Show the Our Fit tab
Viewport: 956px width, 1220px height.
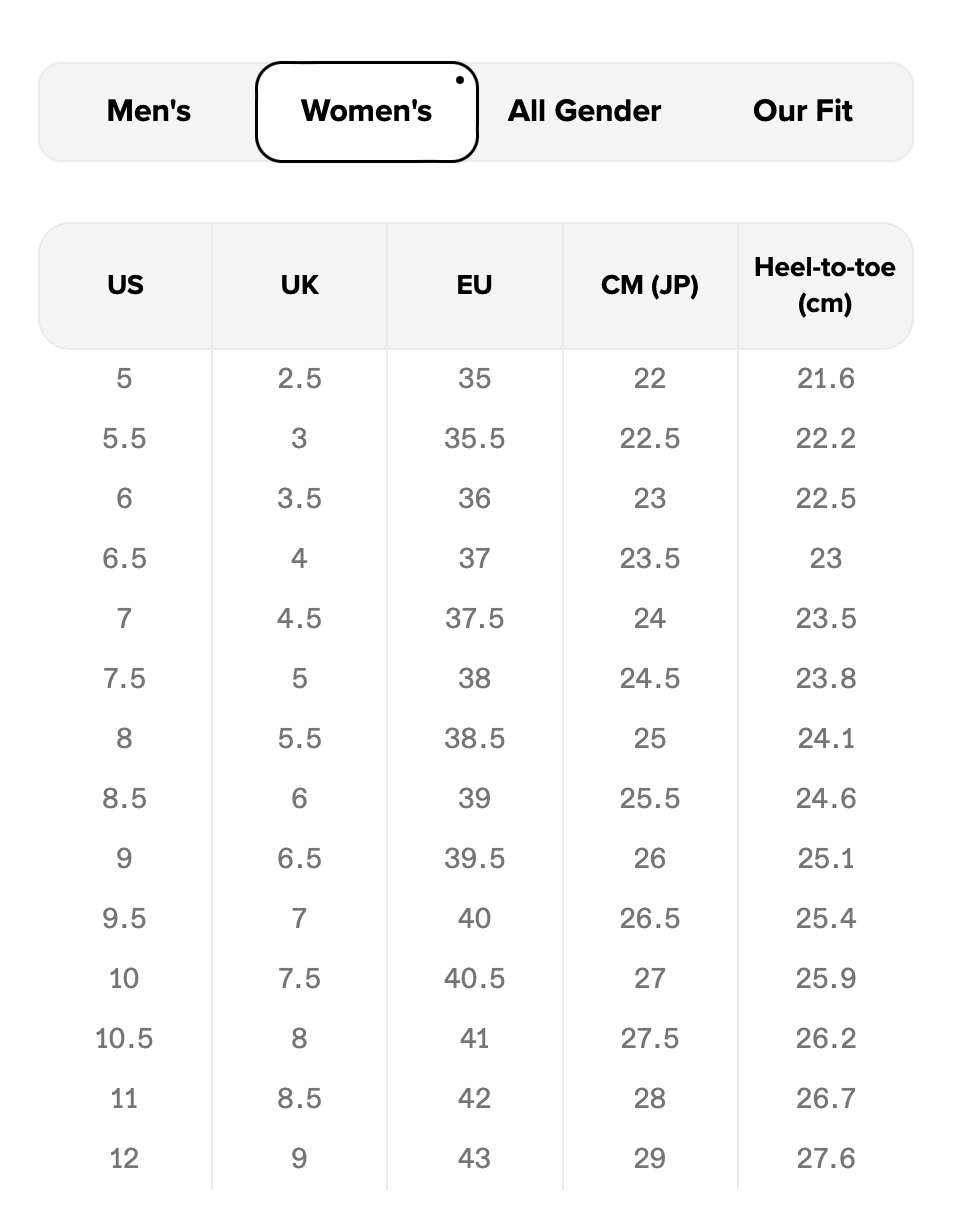tap(803, 111)
